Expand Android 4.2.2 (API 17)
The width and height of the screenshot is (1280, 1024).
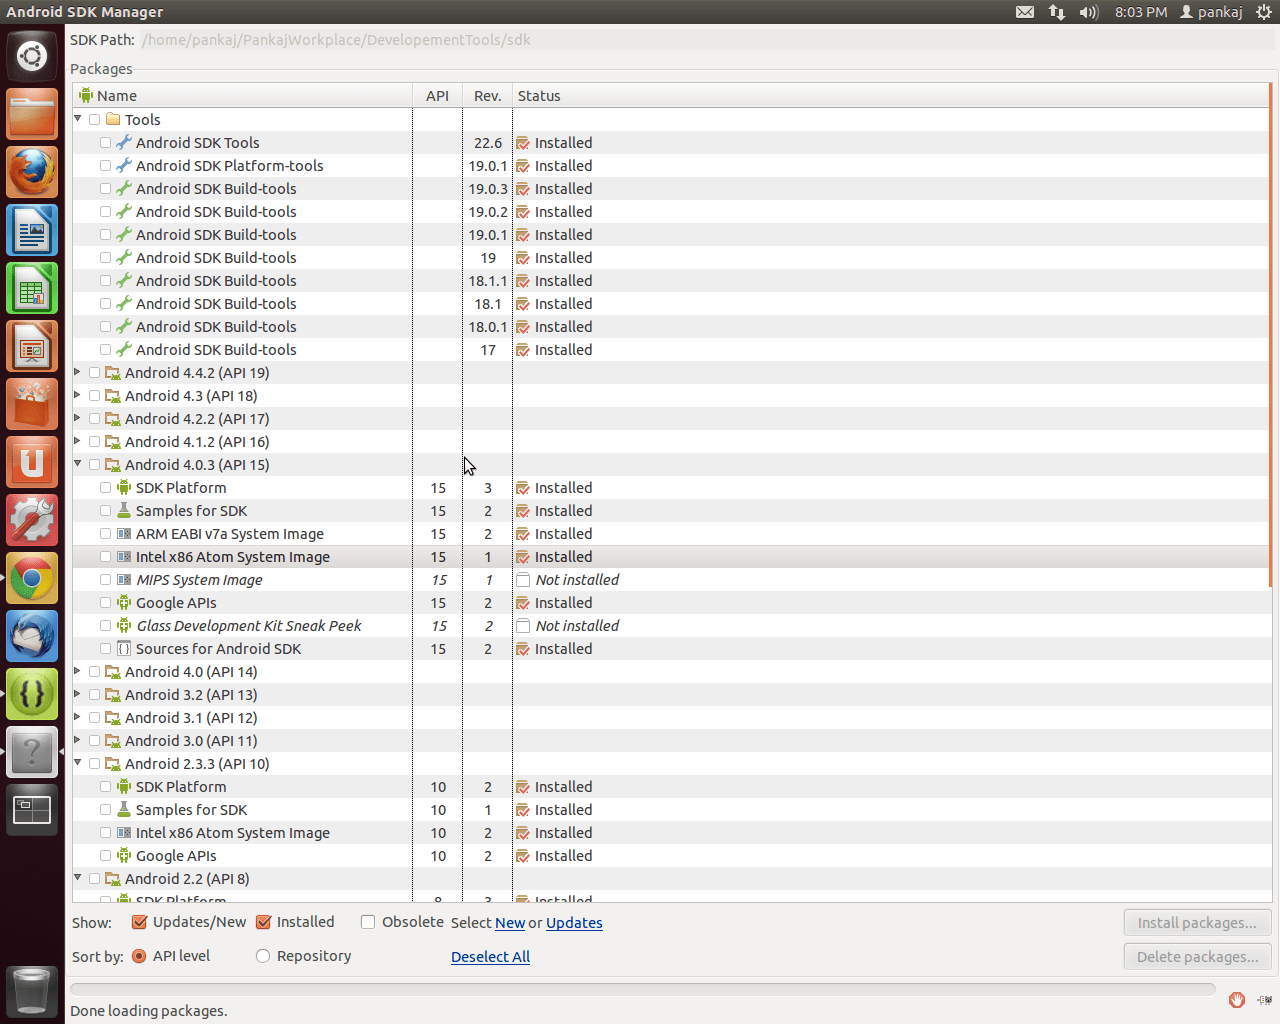(77, 417)
